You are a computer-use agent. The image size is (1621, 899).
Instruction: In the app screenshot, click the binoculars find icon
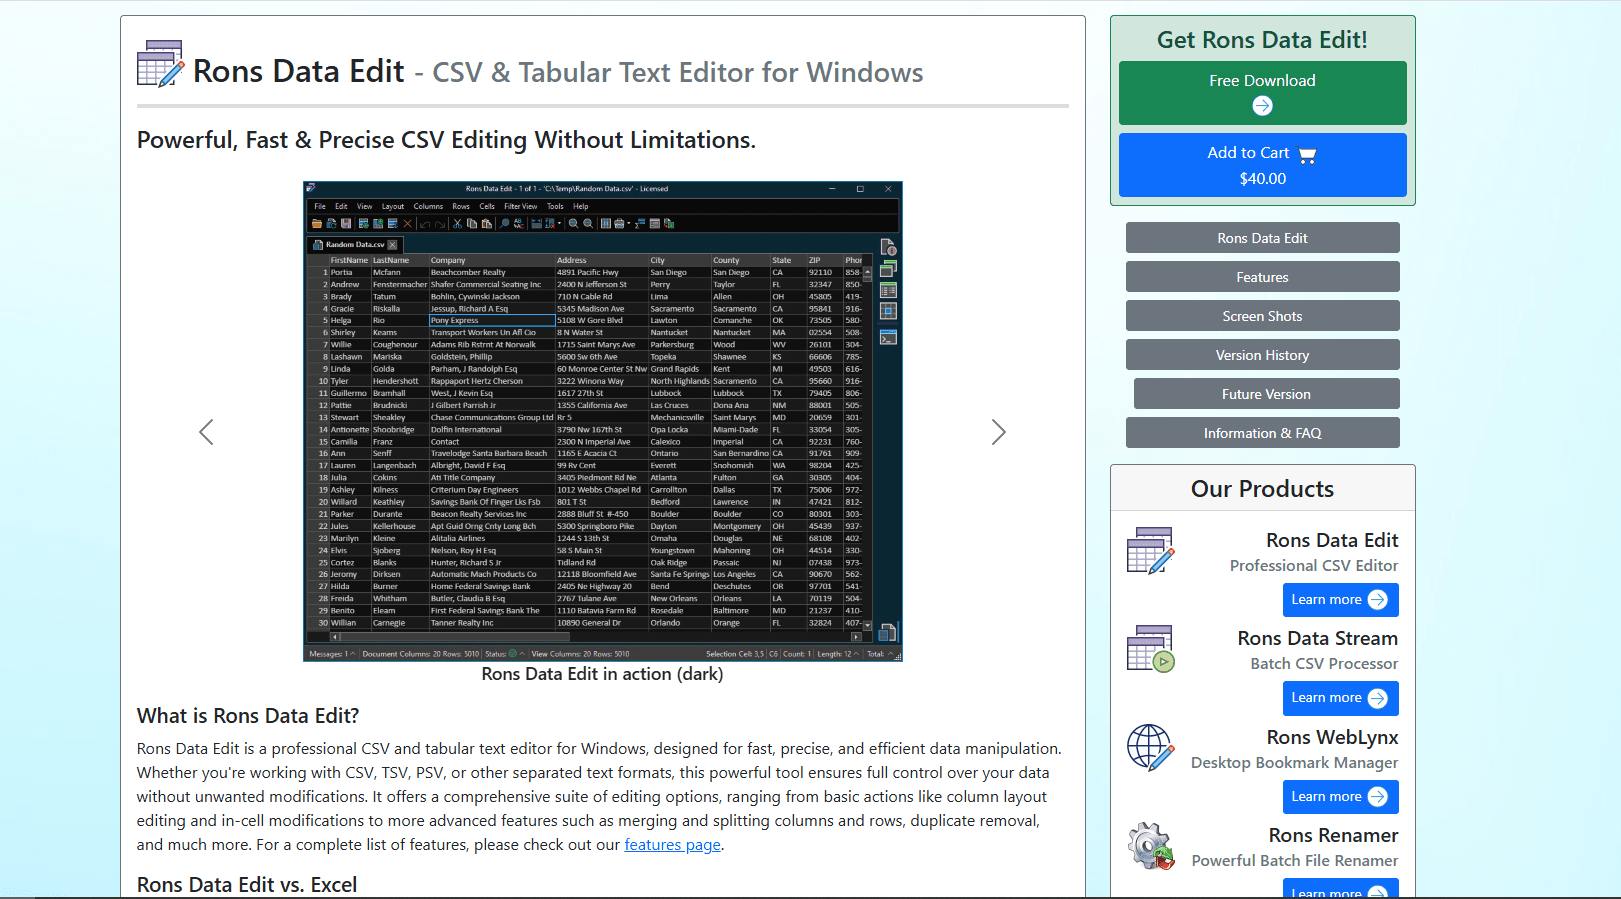(505, 224)
